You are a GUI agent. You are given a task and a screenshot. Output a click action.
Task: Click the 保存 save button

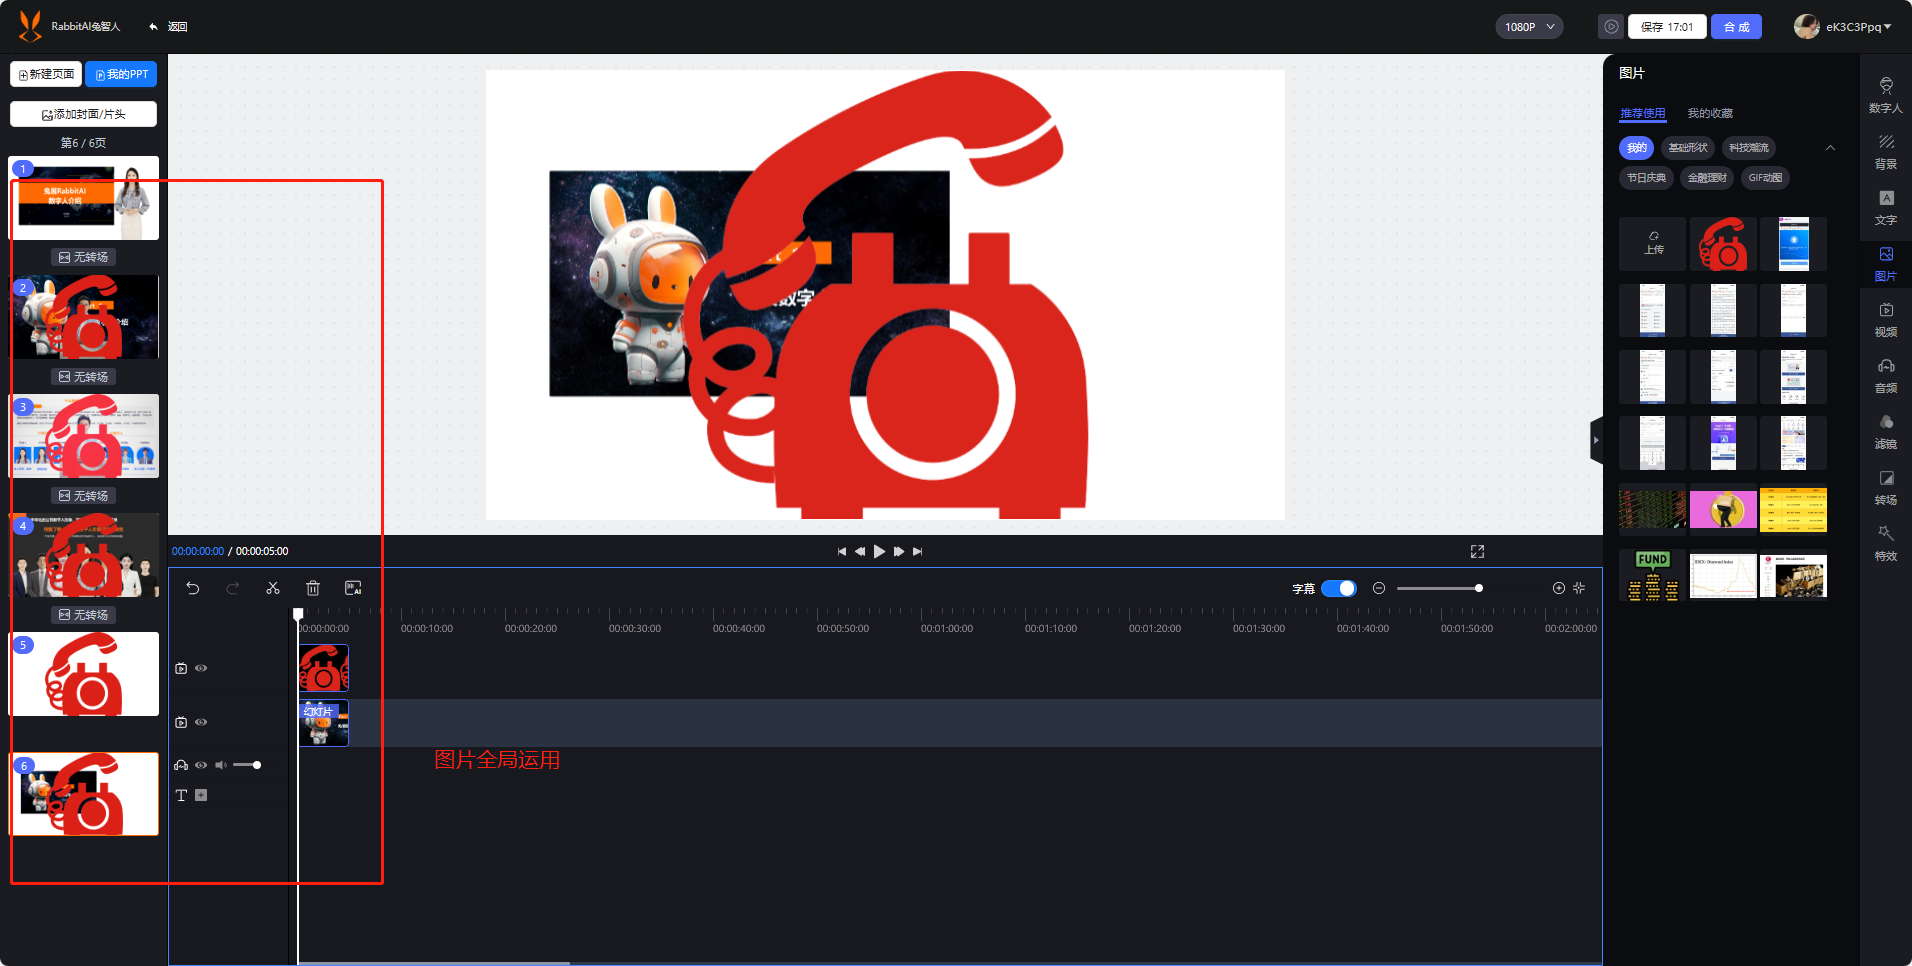point(1667,27)
